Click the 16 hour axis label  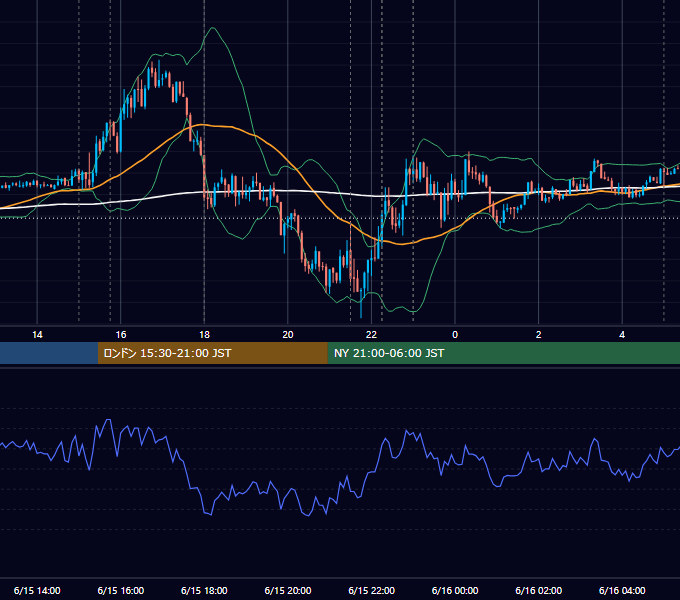pos(121,335)
